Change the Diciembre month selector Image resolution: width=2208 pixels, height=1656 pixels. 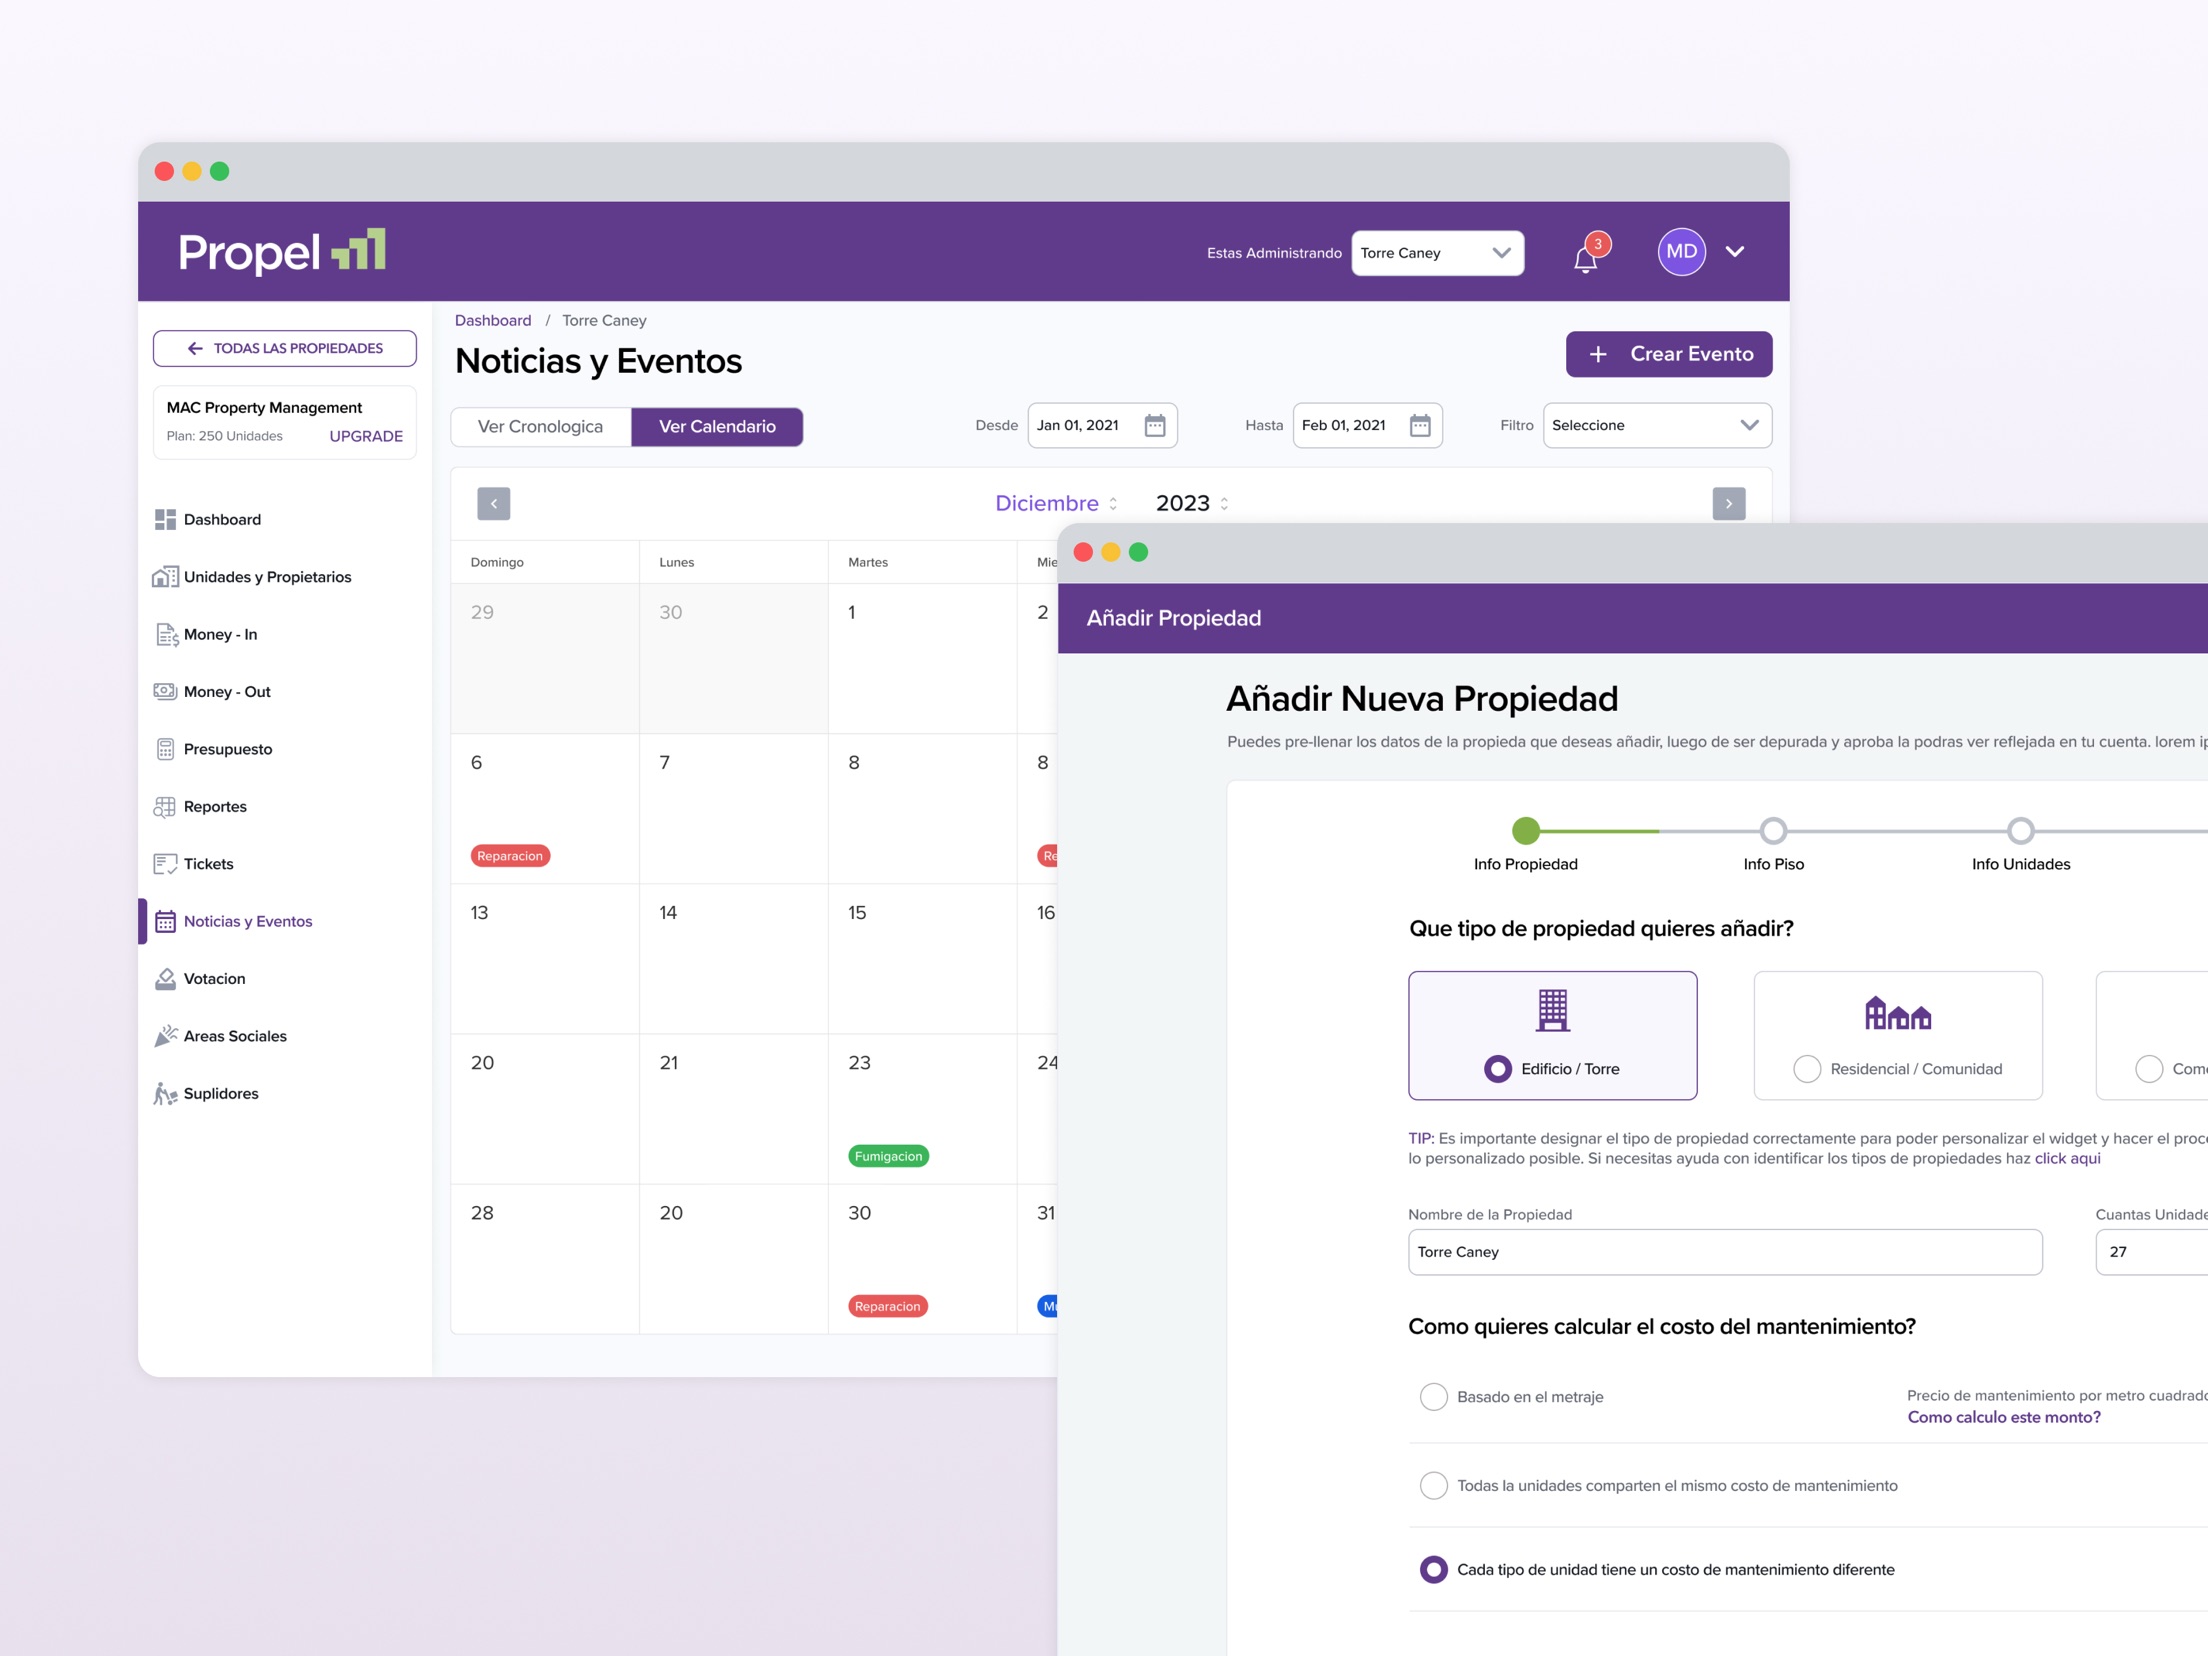pos(1056,503)
